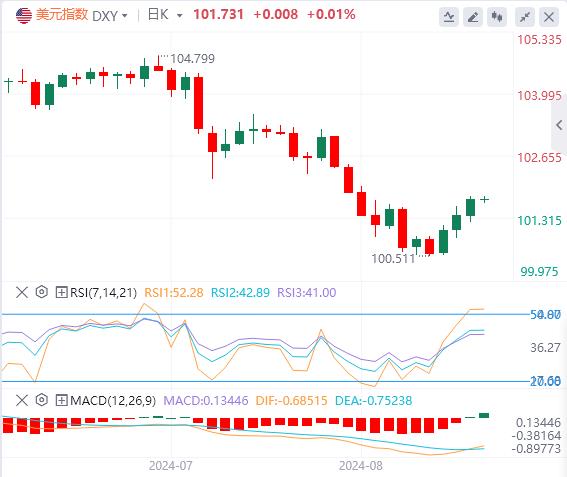Click the RSI(7,14,21) indicator label

[x=103, y=292]
